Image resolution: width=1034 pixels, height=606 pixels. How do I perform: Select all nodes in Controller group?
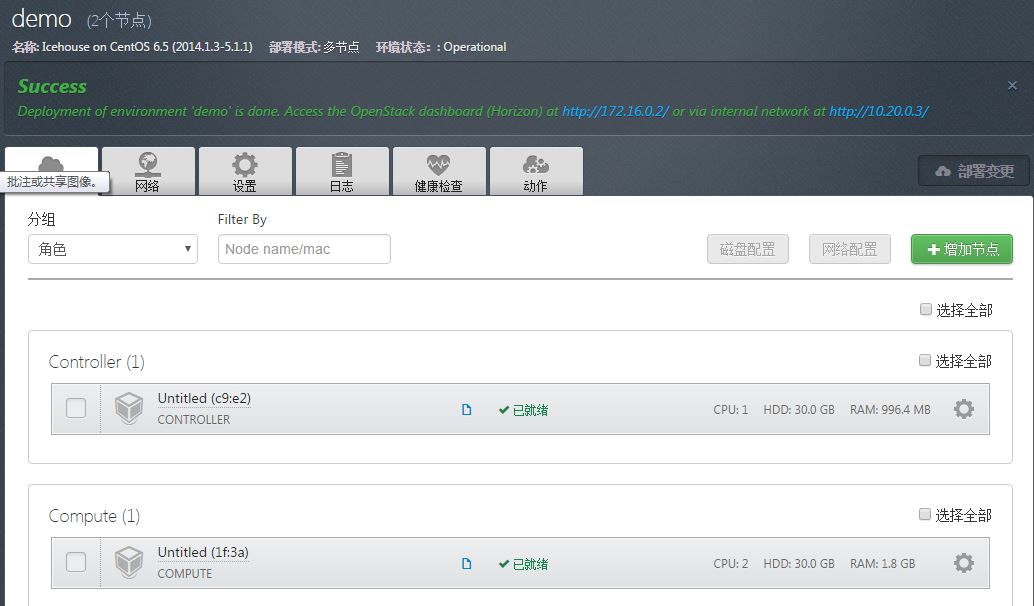pos(925,359)
